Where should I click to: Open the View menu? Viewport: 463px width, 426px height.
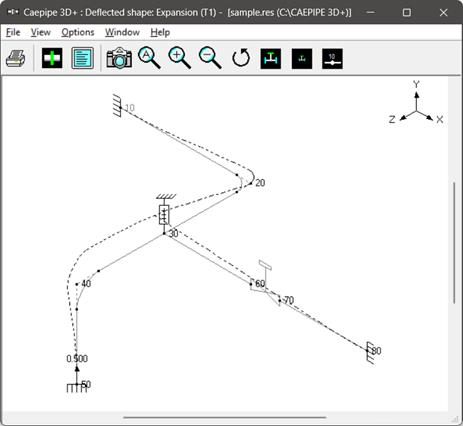41,32
